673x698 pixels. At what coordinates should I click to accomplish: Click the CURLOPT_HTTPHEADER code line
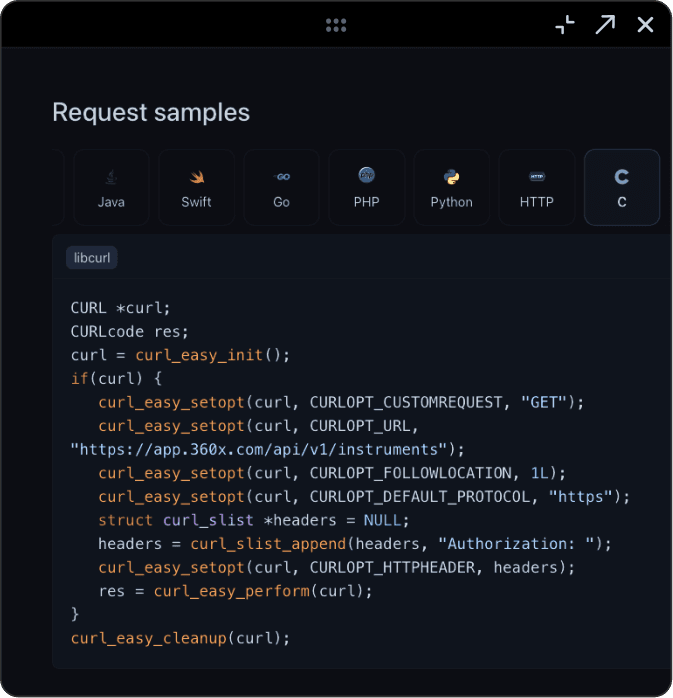coord(336,568)
